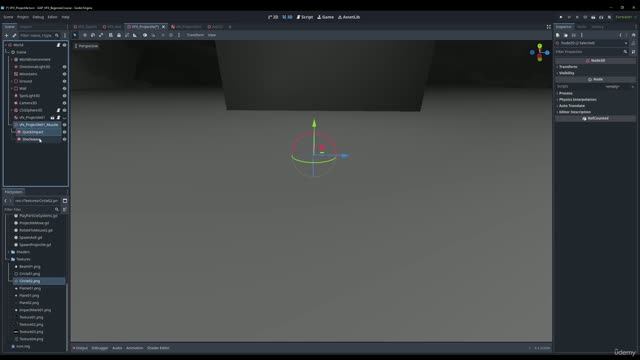640x360 pixels.
Task: Expand the Visibility section in Inspector
Action: (x=567, y=73)
